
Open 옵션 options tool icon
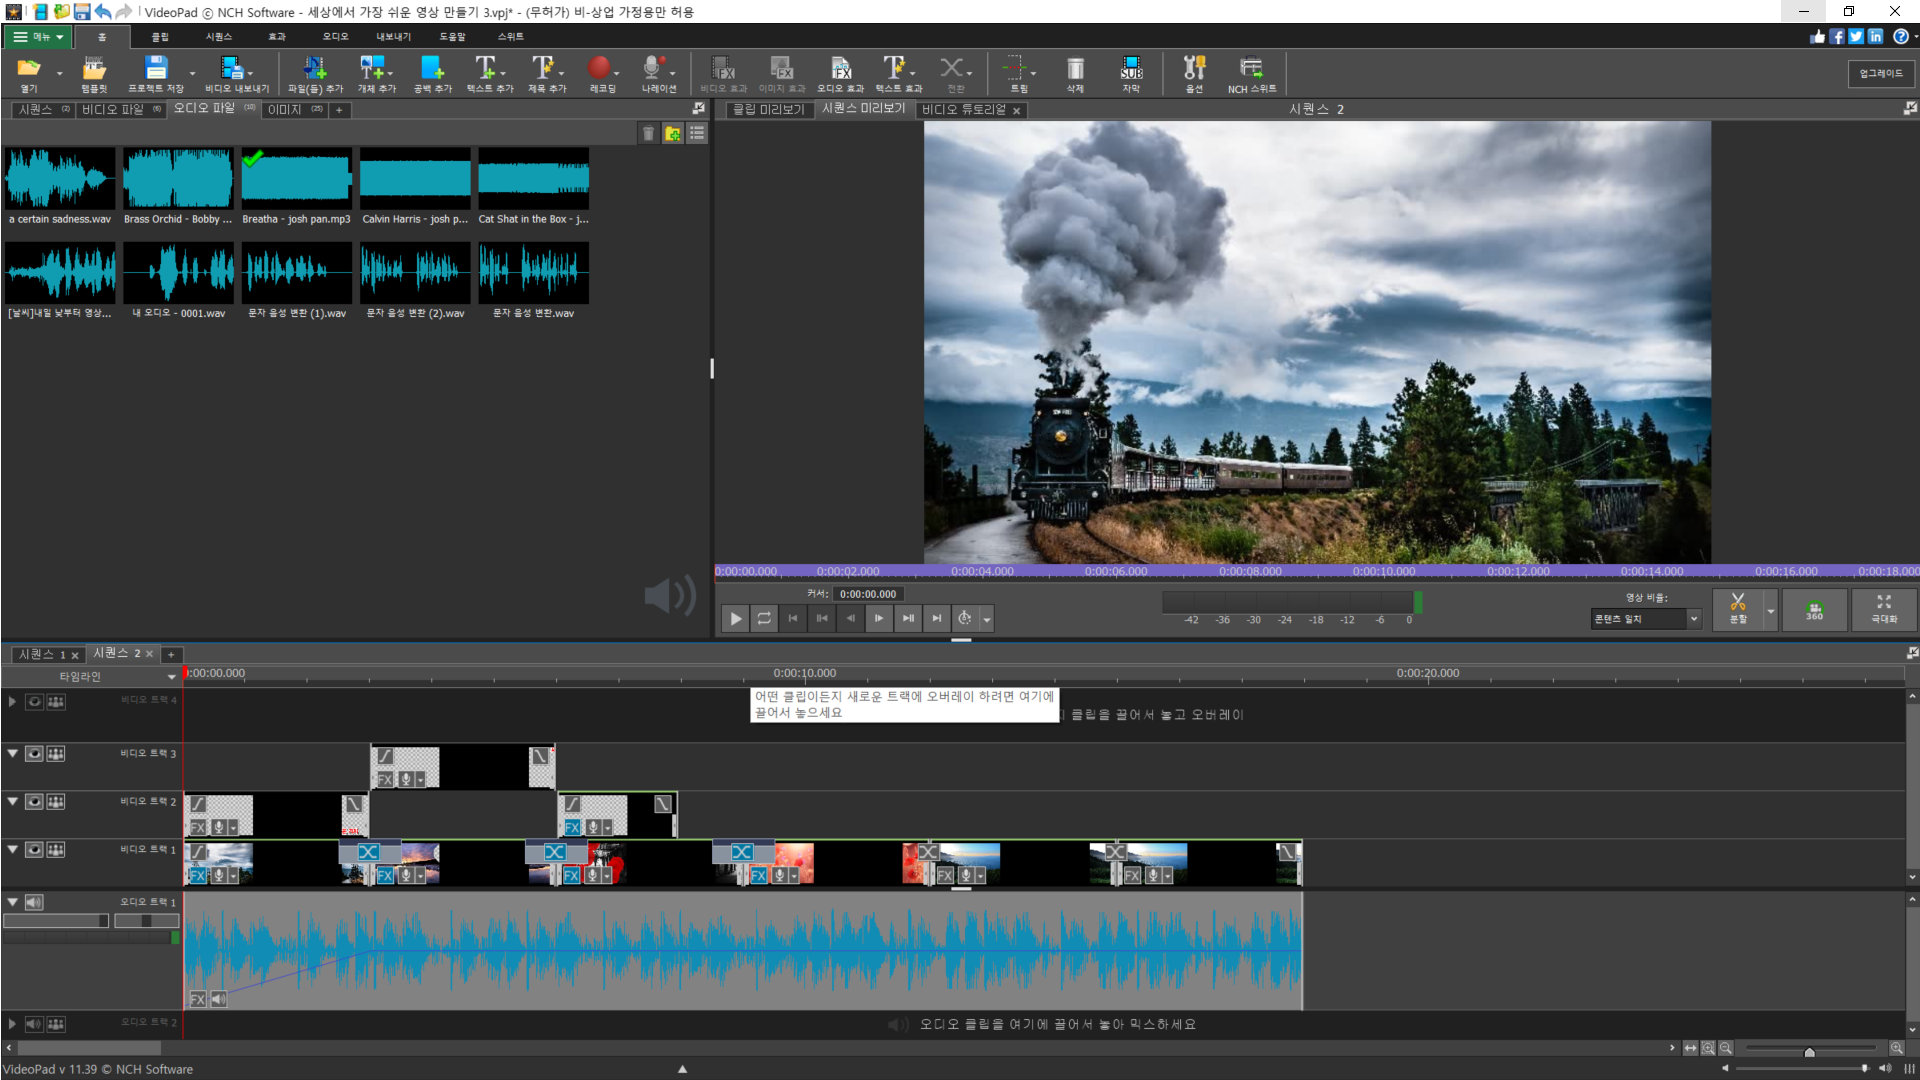coord(1194,68)
